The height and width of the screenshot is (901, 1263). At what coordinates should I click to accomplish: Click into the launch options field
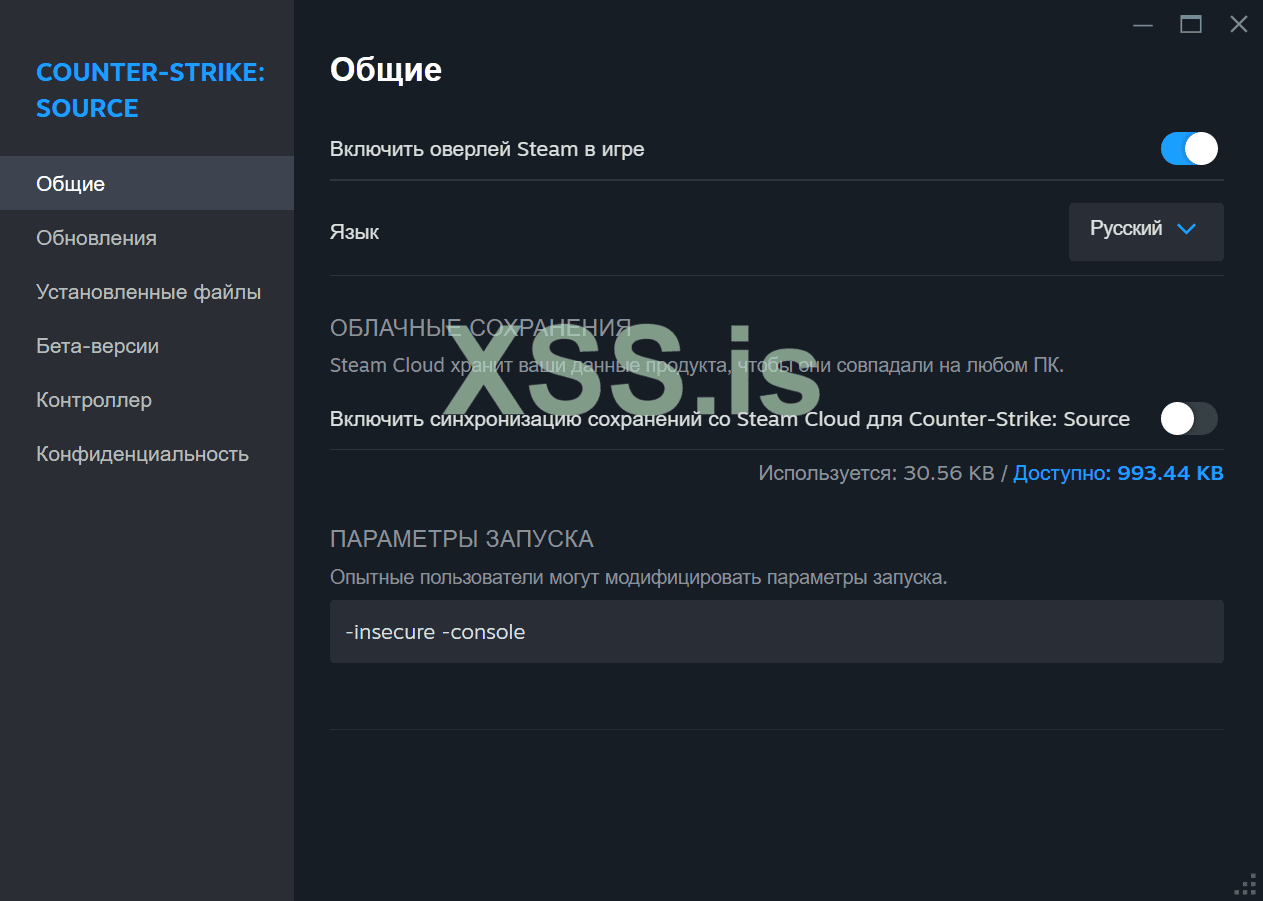pyautogui.click(x=776, y=632)
